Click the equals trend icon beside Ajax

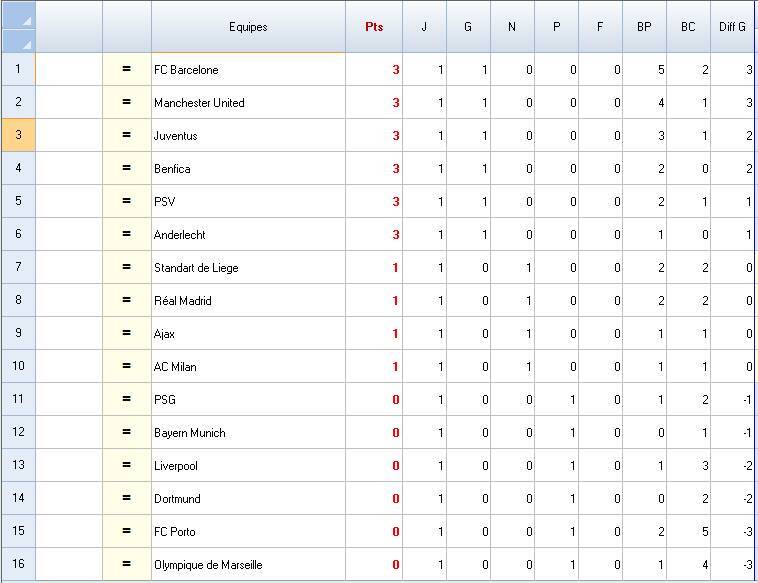pyautogui.click(x=127, y=334)
